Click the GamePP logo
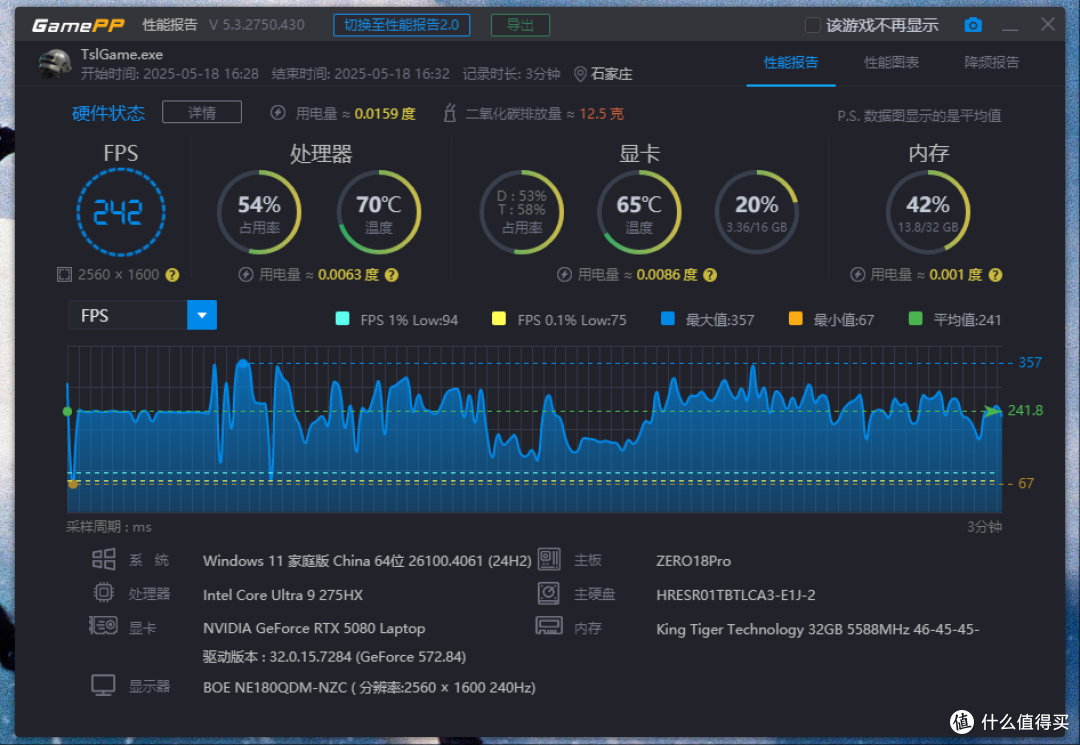The image size is (1080, 745). point(78,25)
